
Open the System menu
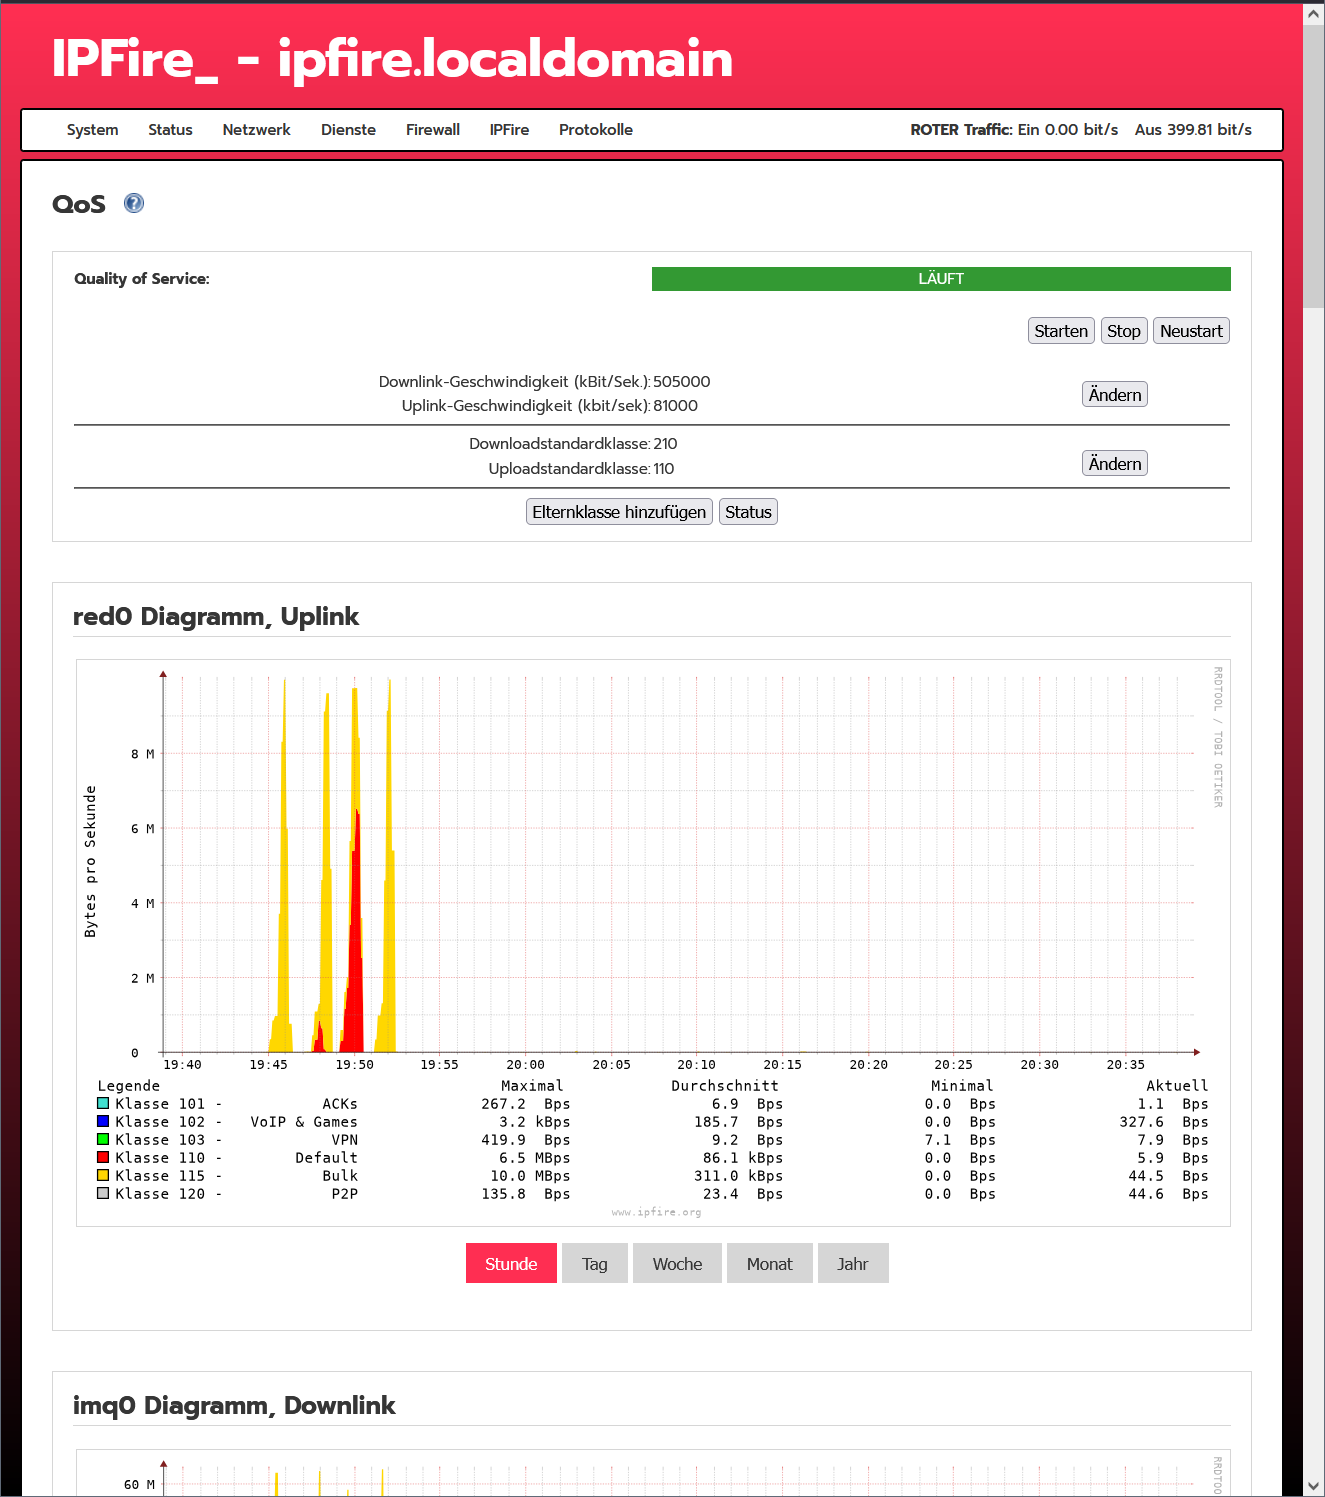click(92, 130)
